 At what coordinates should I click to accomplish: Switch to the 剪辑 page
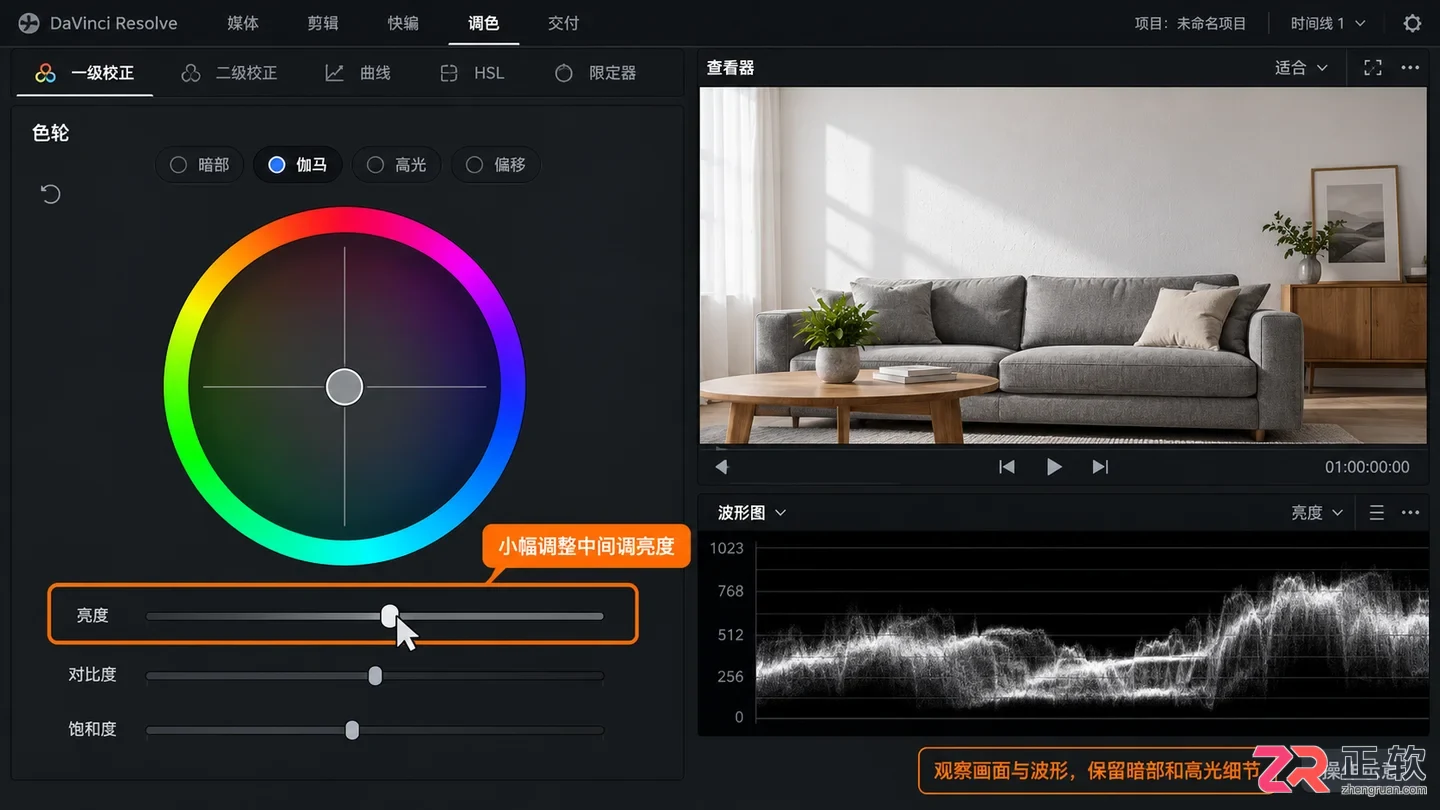point(323,23)
